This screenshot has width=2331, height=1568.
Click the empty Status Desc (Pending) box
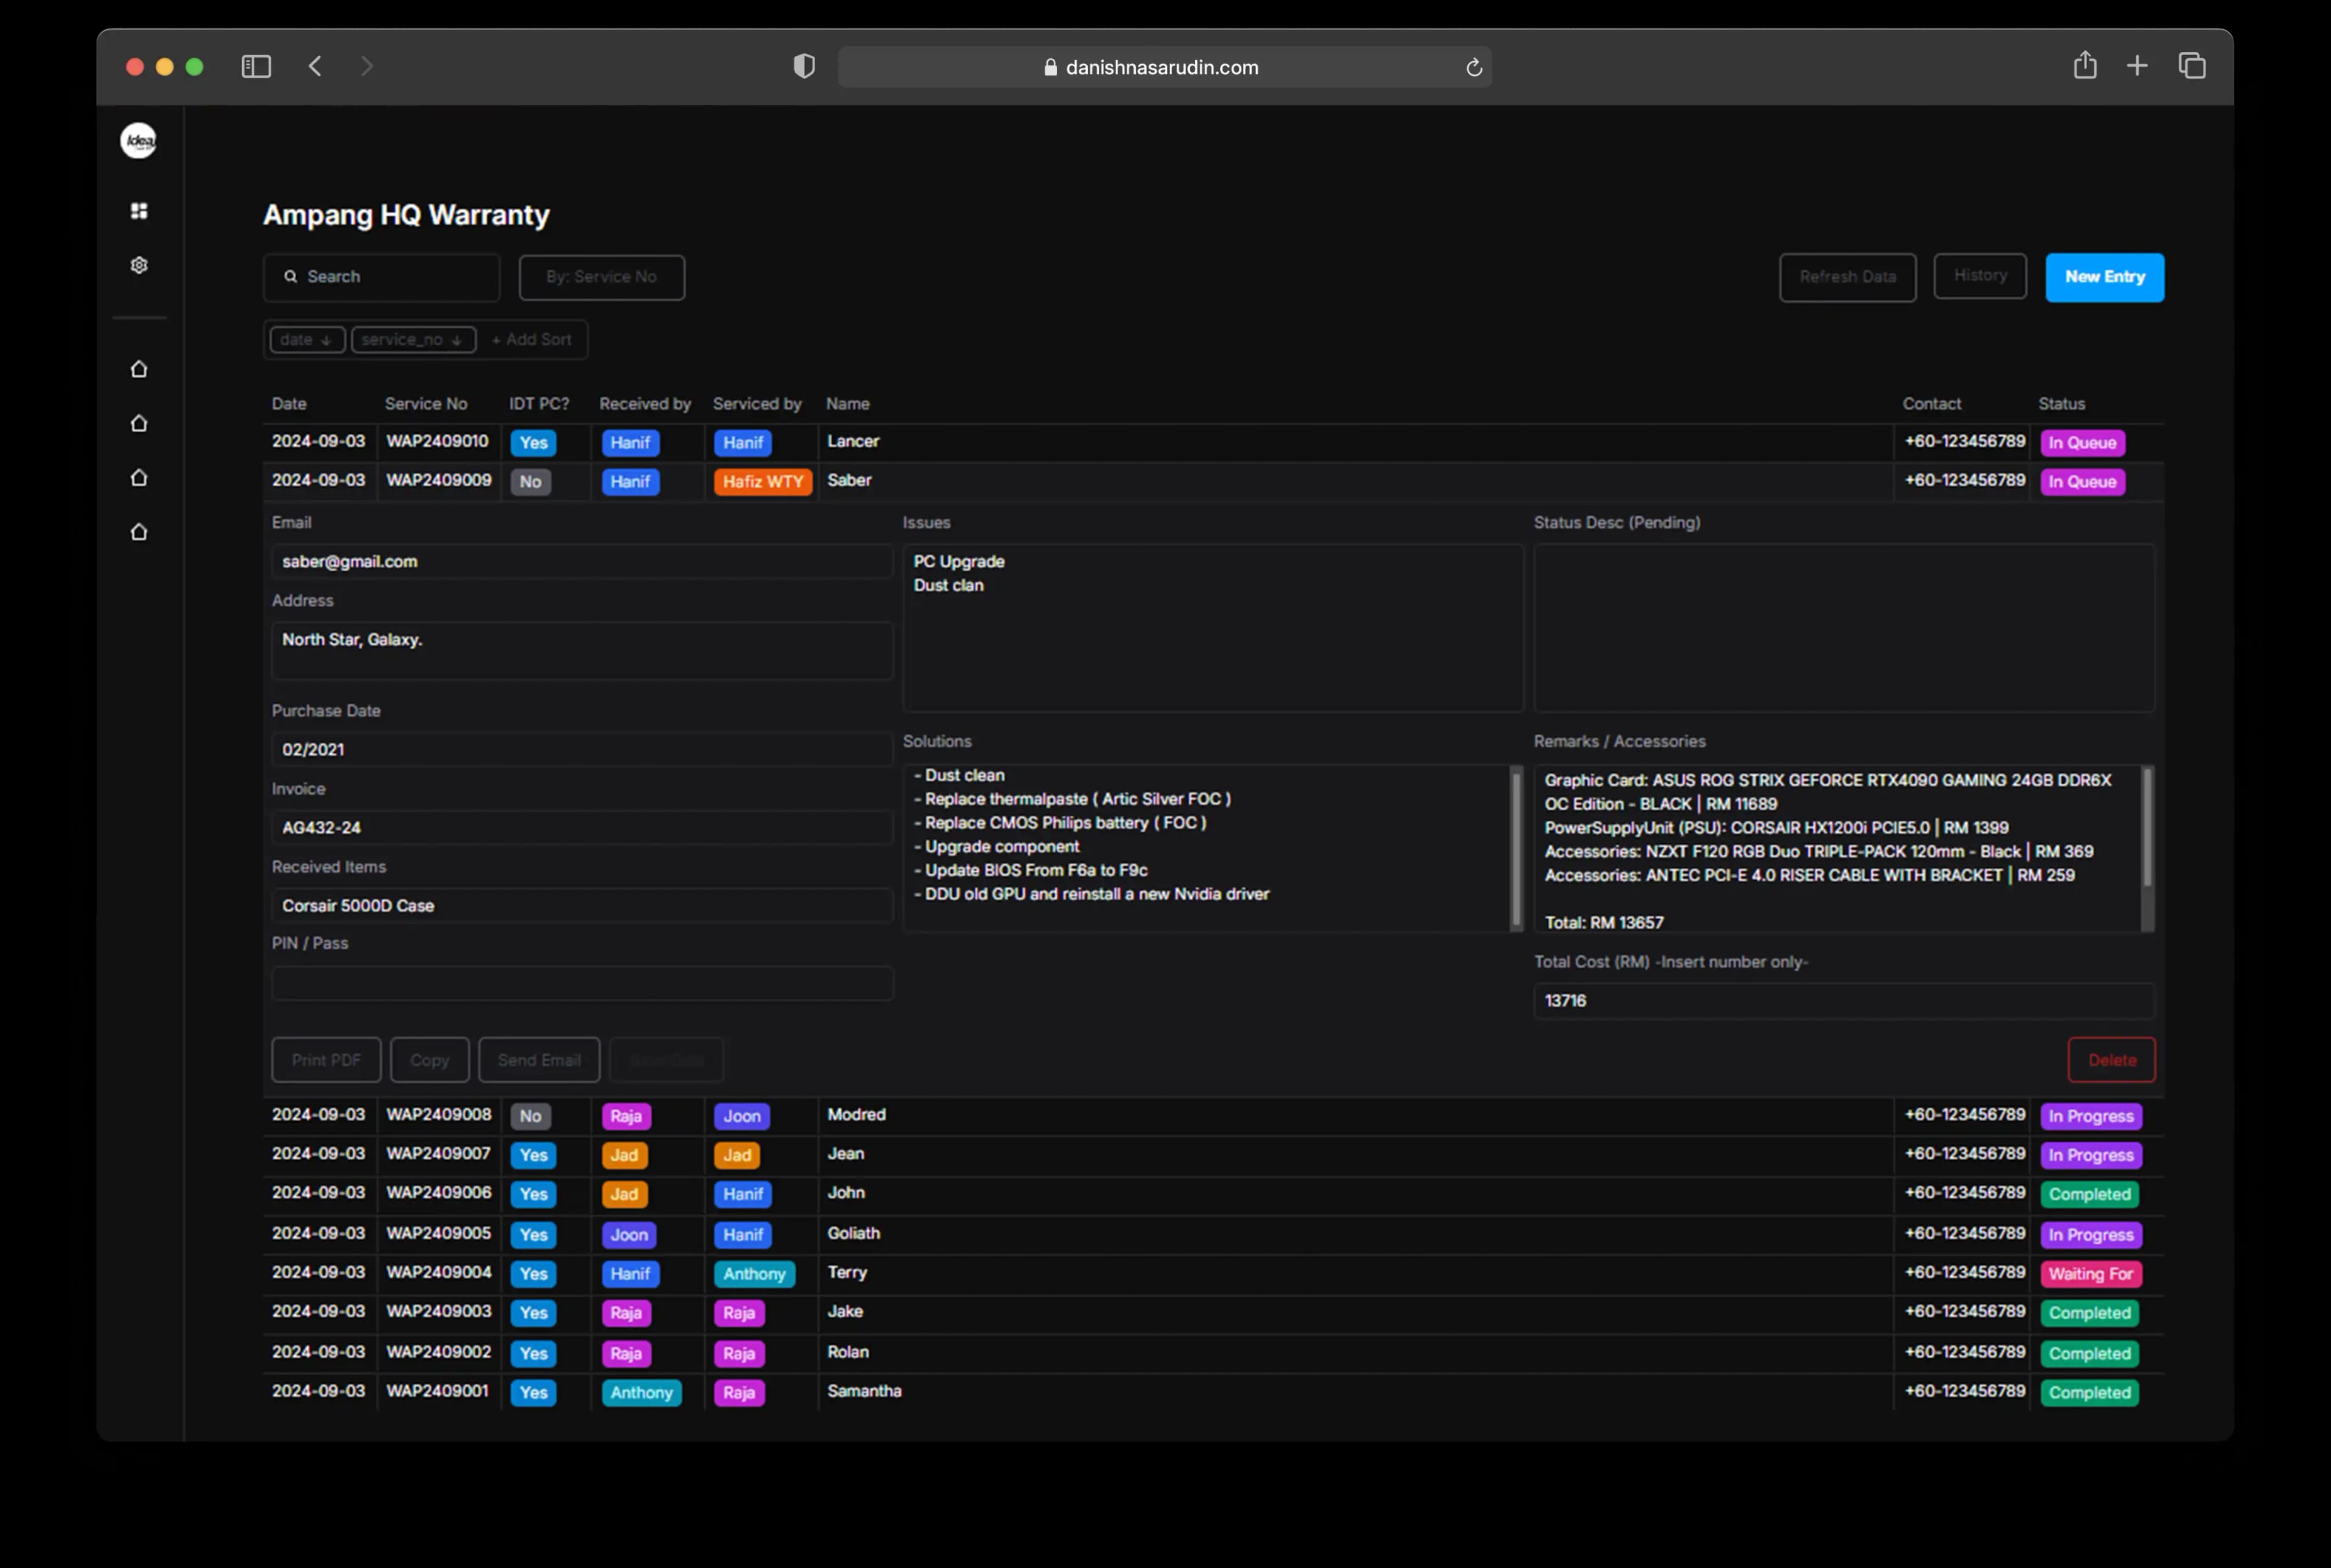[x=1844, y=627]
